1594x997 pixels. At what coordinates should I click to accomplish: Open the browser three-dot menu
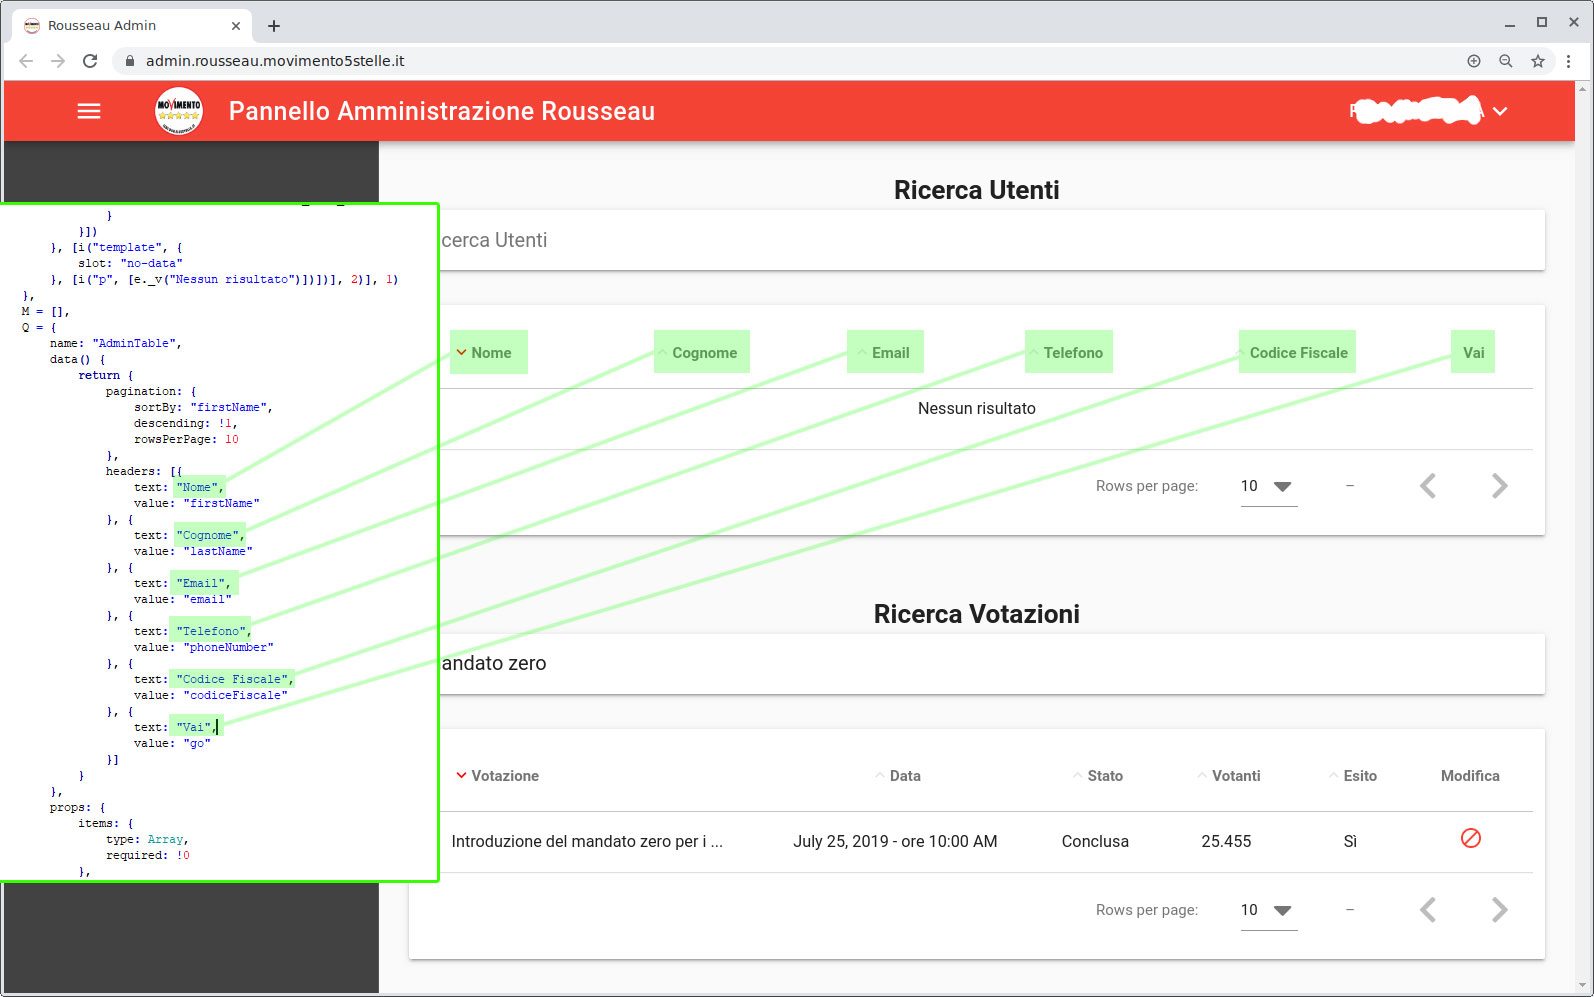pos(1569,61)
